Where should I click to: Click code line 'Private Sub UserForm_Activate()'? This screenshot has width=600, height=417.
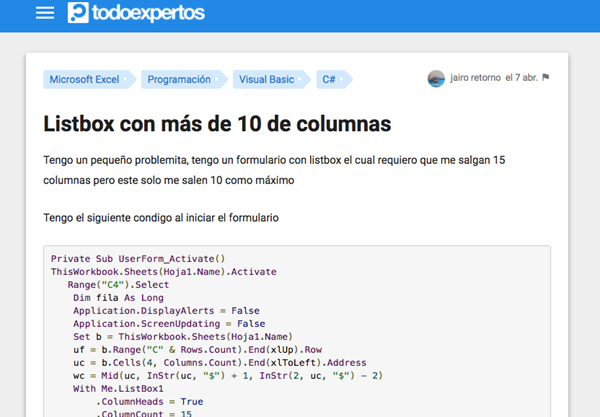138,259
